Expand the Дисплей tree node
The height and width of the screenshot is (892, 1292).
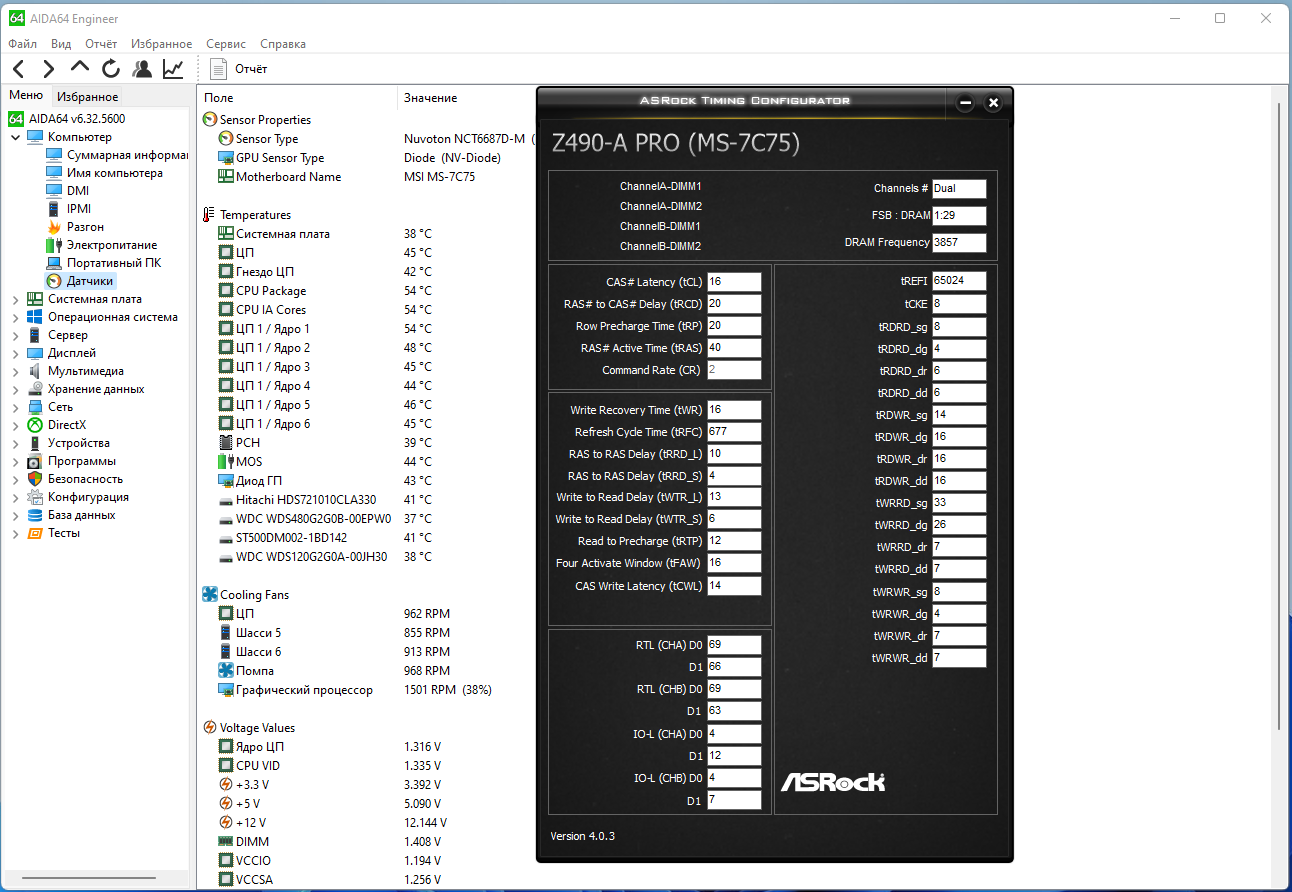16,353
